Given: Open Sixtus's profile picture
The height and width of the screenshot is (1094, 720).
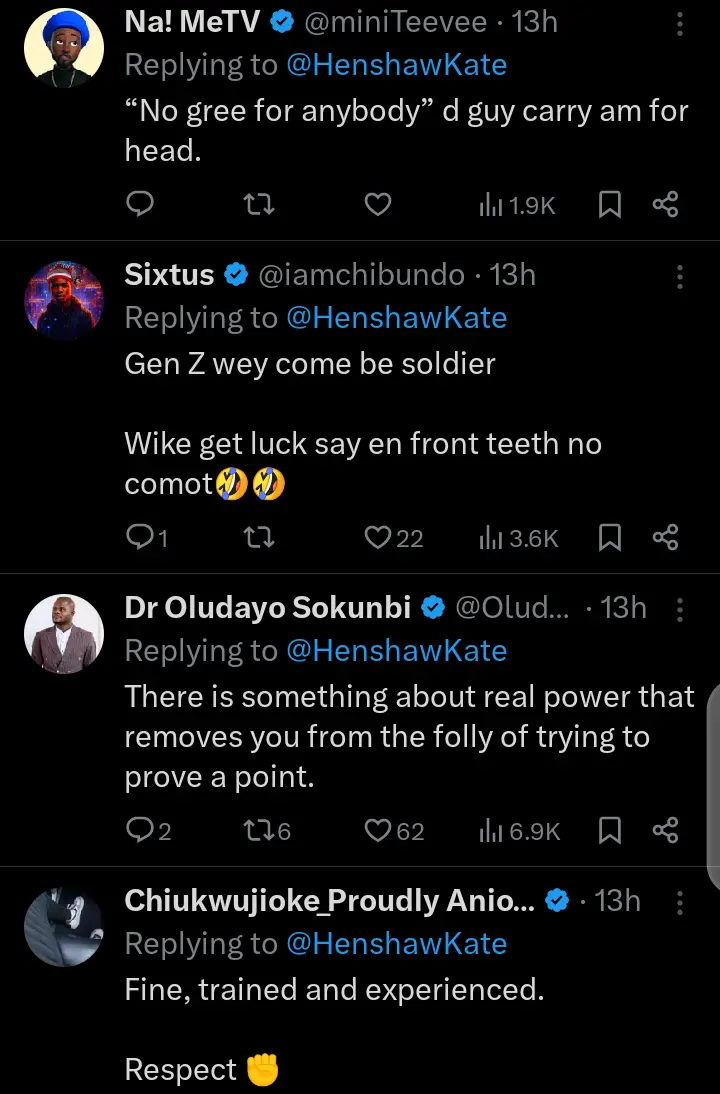Looking at the screenshot, I should tap(64, 300).
